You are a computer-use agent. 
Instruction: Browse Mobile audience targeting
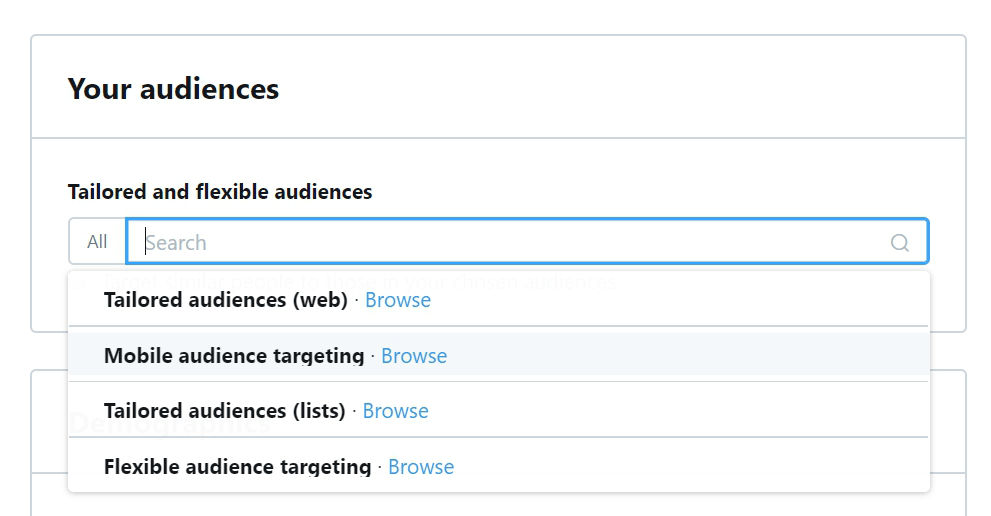(414, 355)
